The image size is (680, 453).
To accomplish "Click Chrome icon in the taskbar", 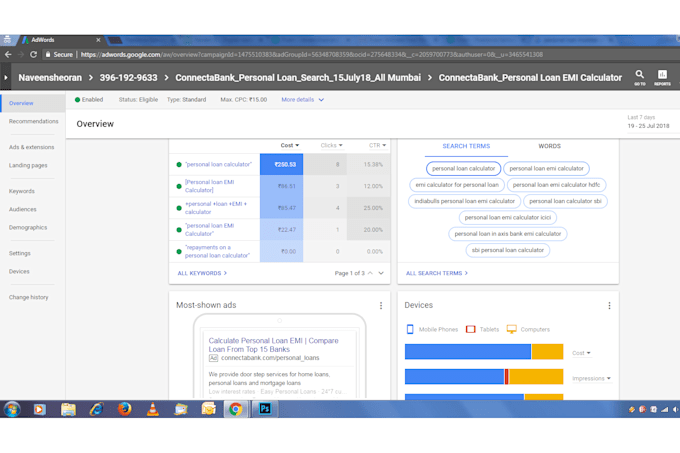I will tap(235, 409).
